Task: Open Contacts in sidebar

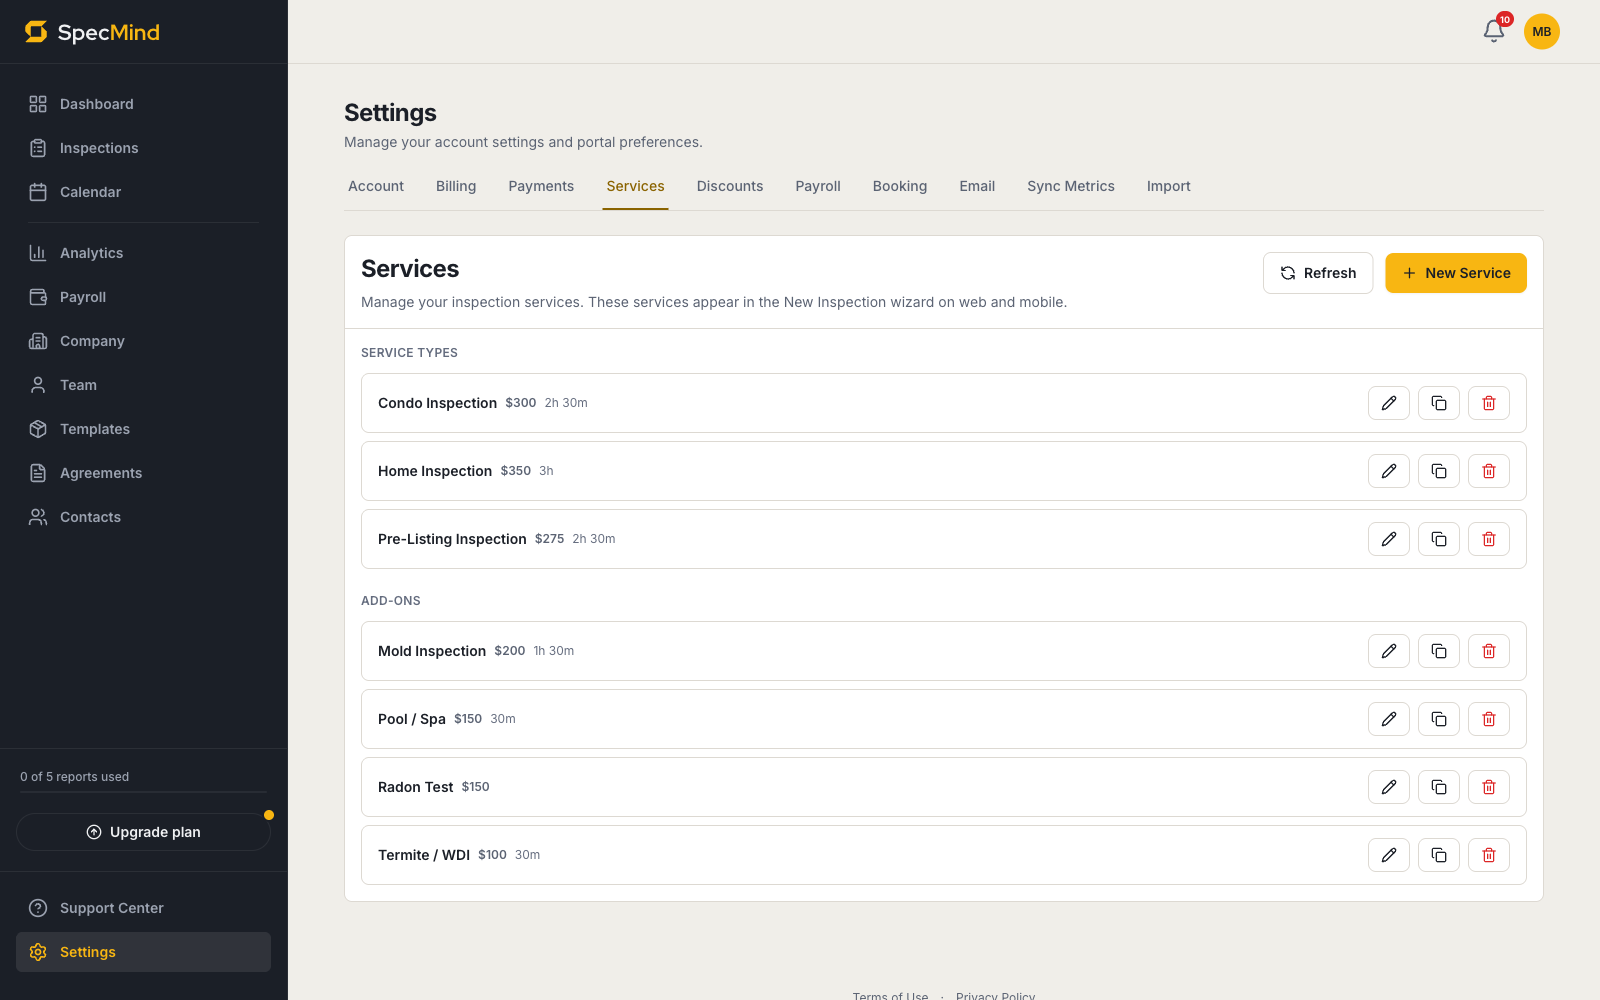Action: [144, 517]
